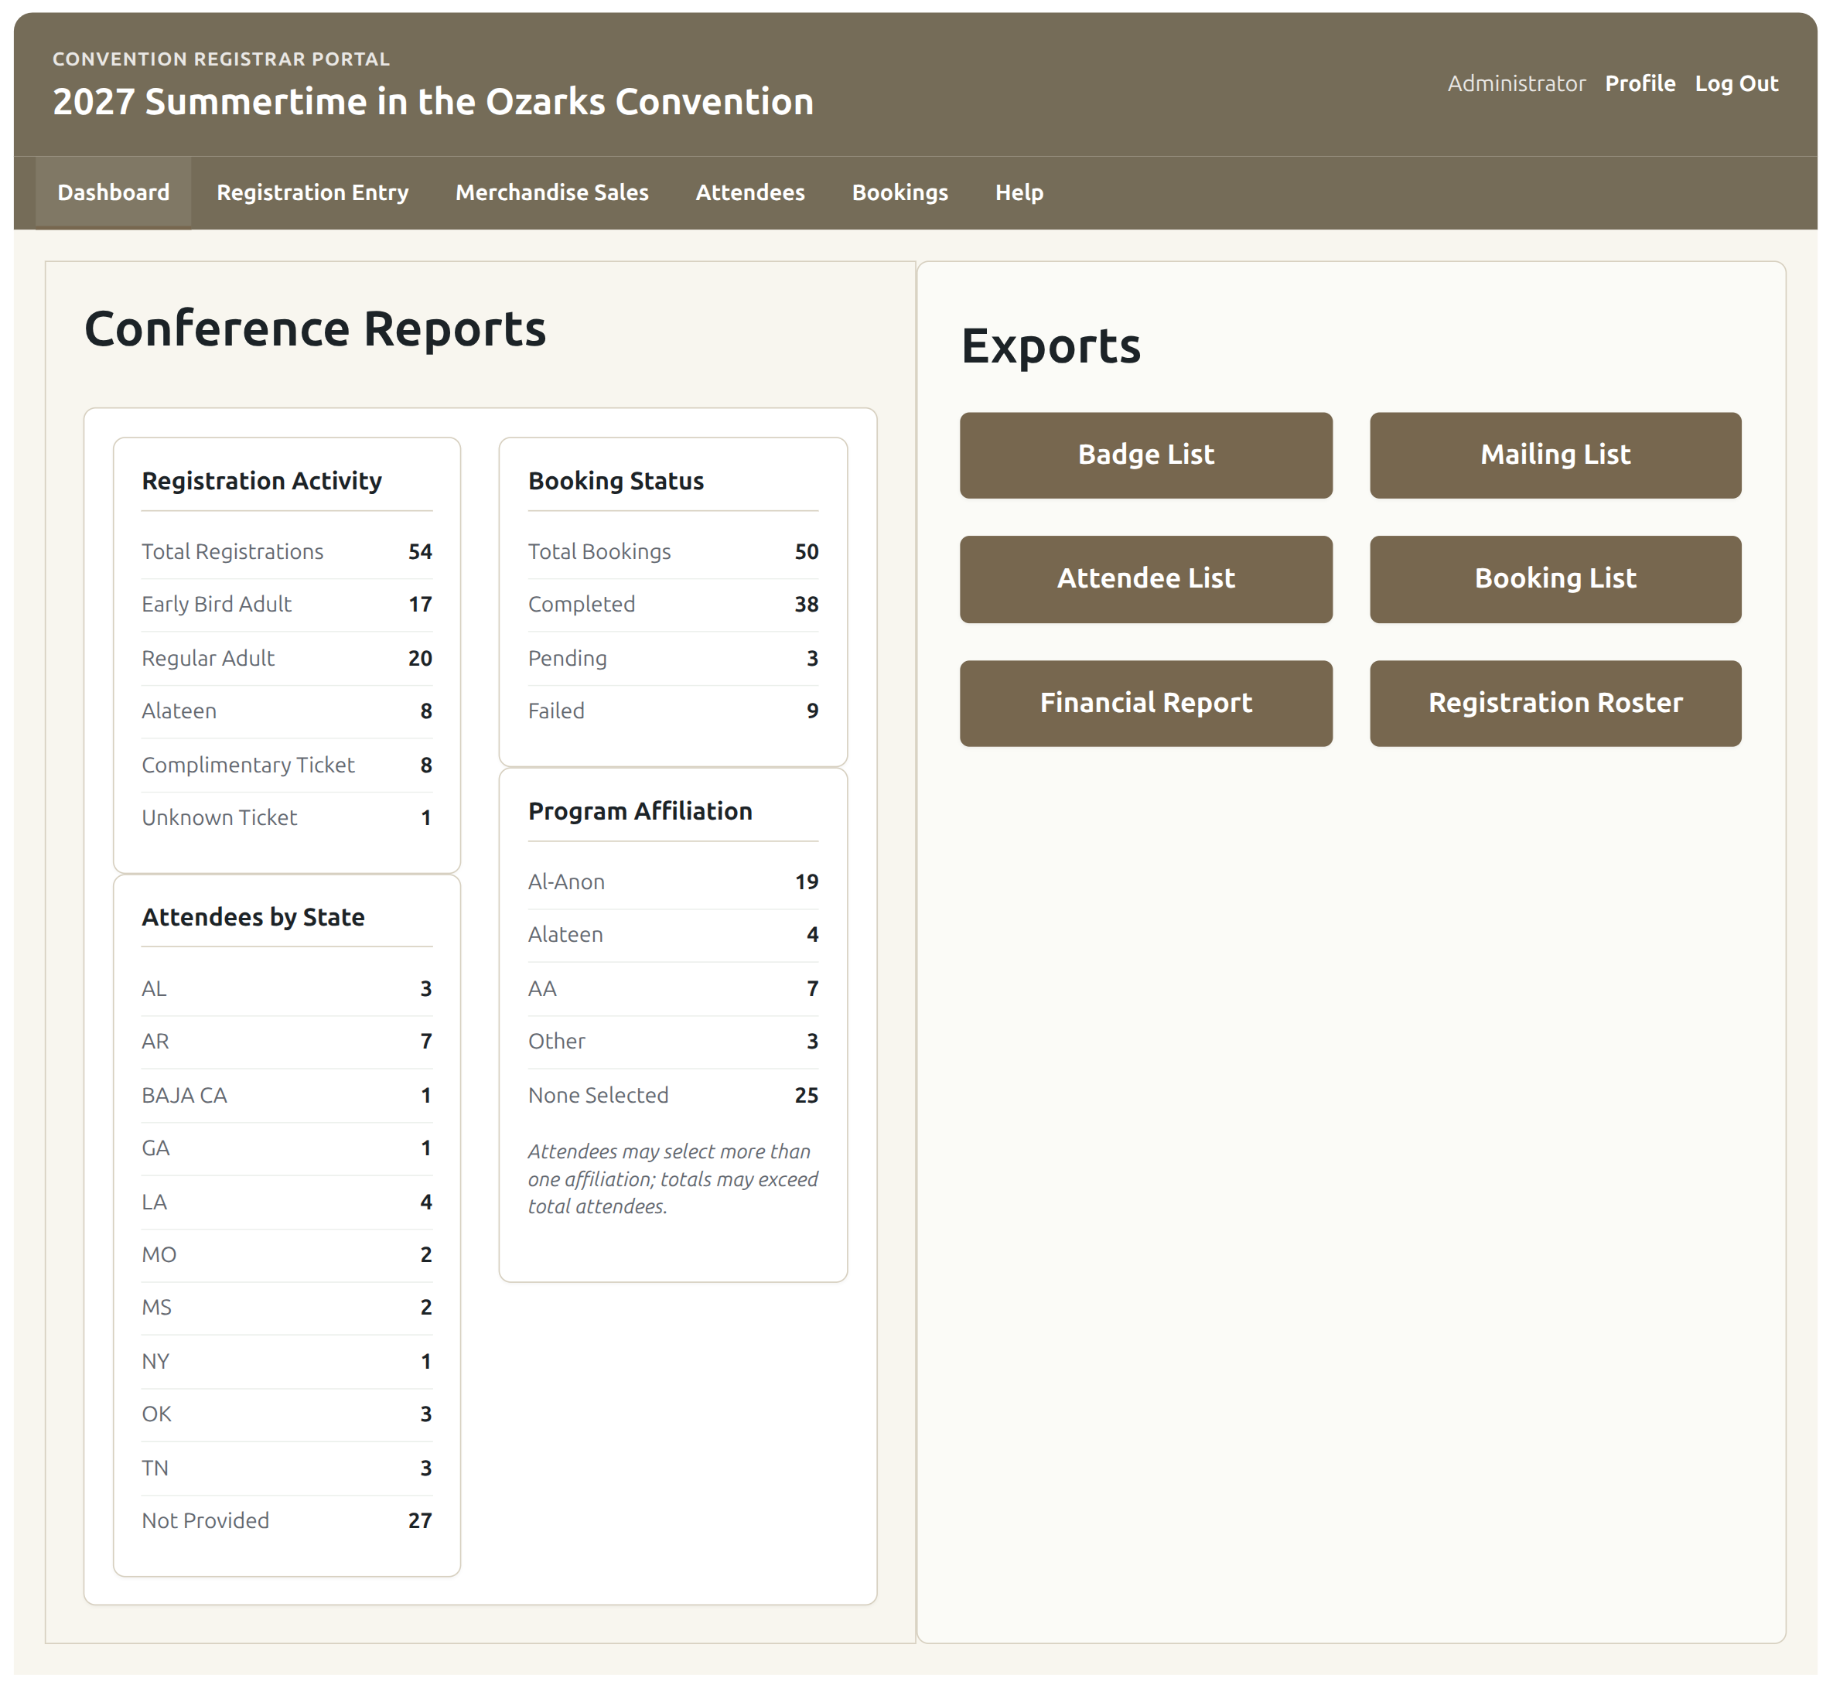This screenshot has height=1694, width=1834.
Task: Click the Log Out link
Action: point(1736,84)
